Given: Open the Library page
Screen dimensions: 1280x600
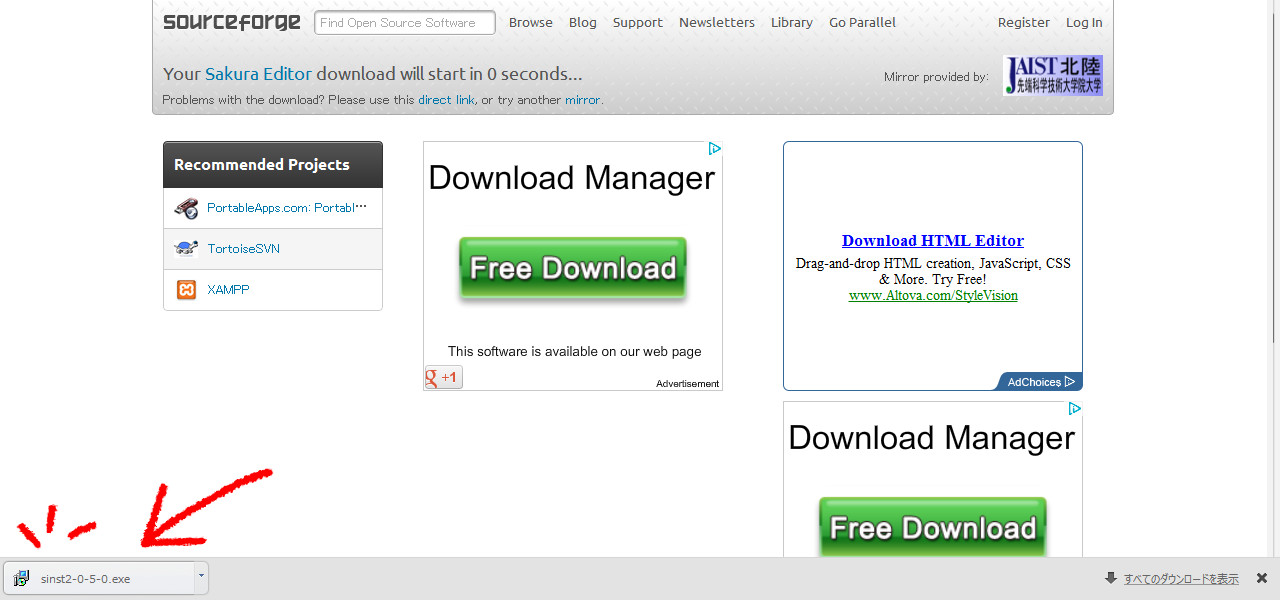Looking at the screenshot, I should (792, 22).
